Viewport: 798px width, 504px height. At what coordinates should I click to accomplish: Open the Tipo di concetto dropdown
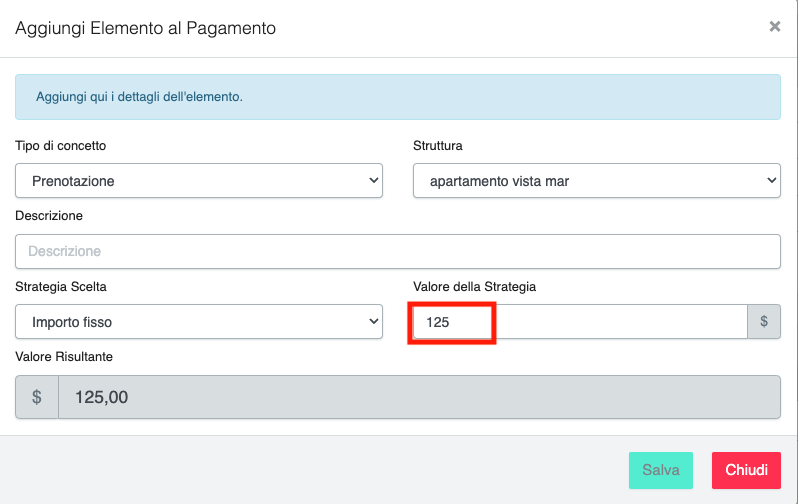198,181
